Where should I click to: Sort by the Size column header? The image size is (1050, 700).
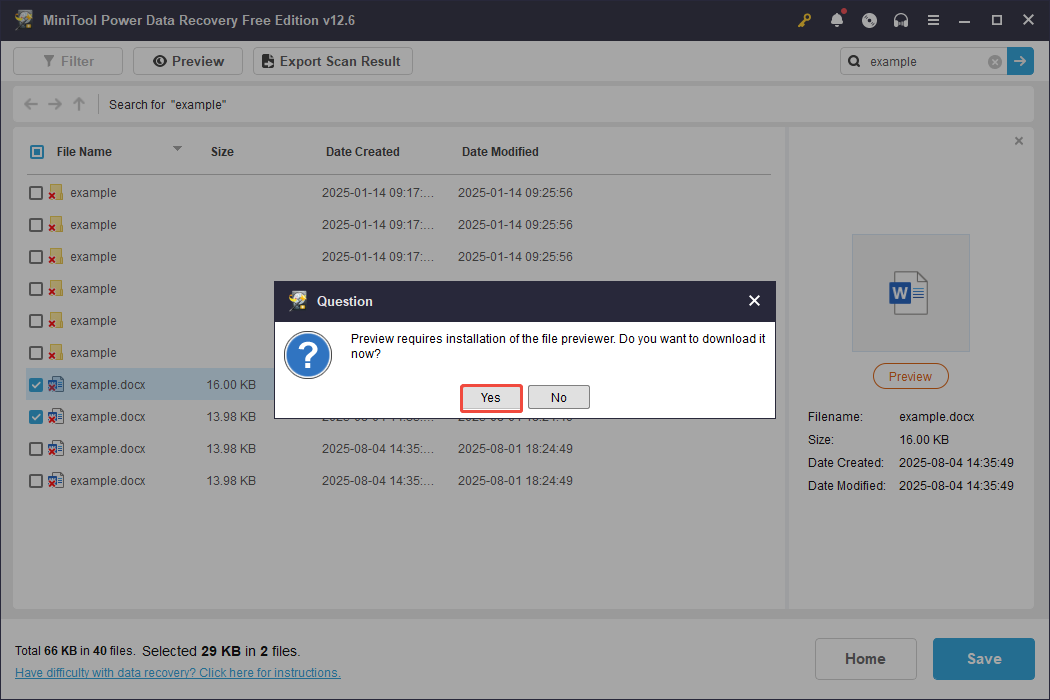[222, 152]
